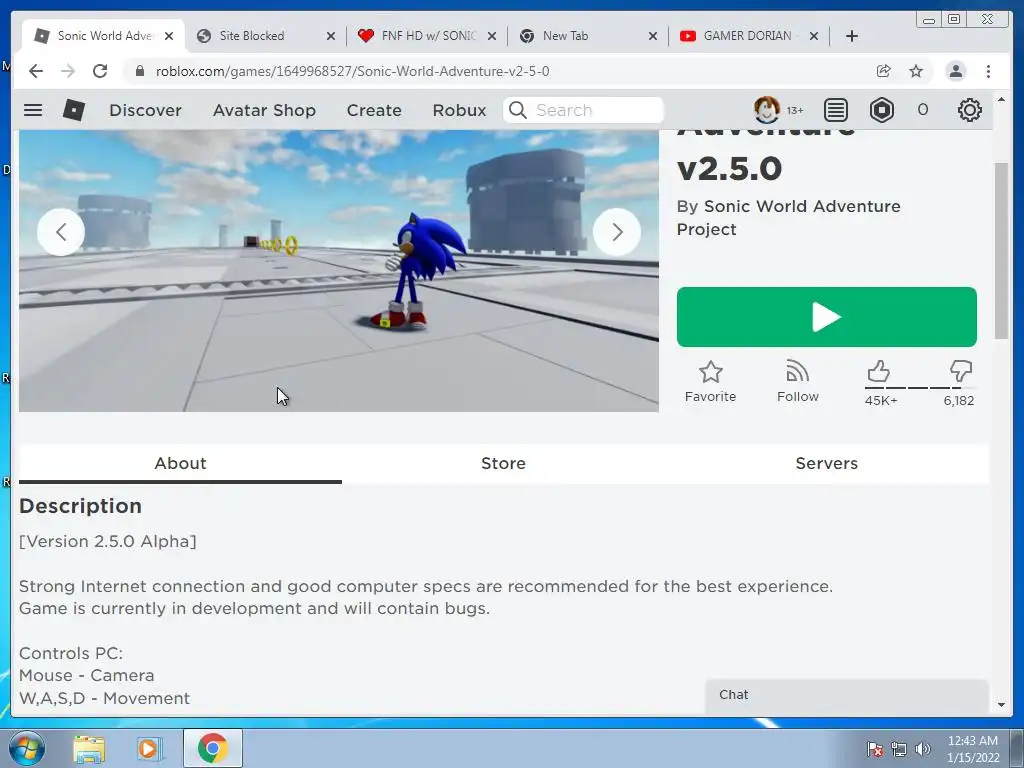Close the New Tab tab
Viewport: 1024px width, 768px height.
click(x=653, y=36)
